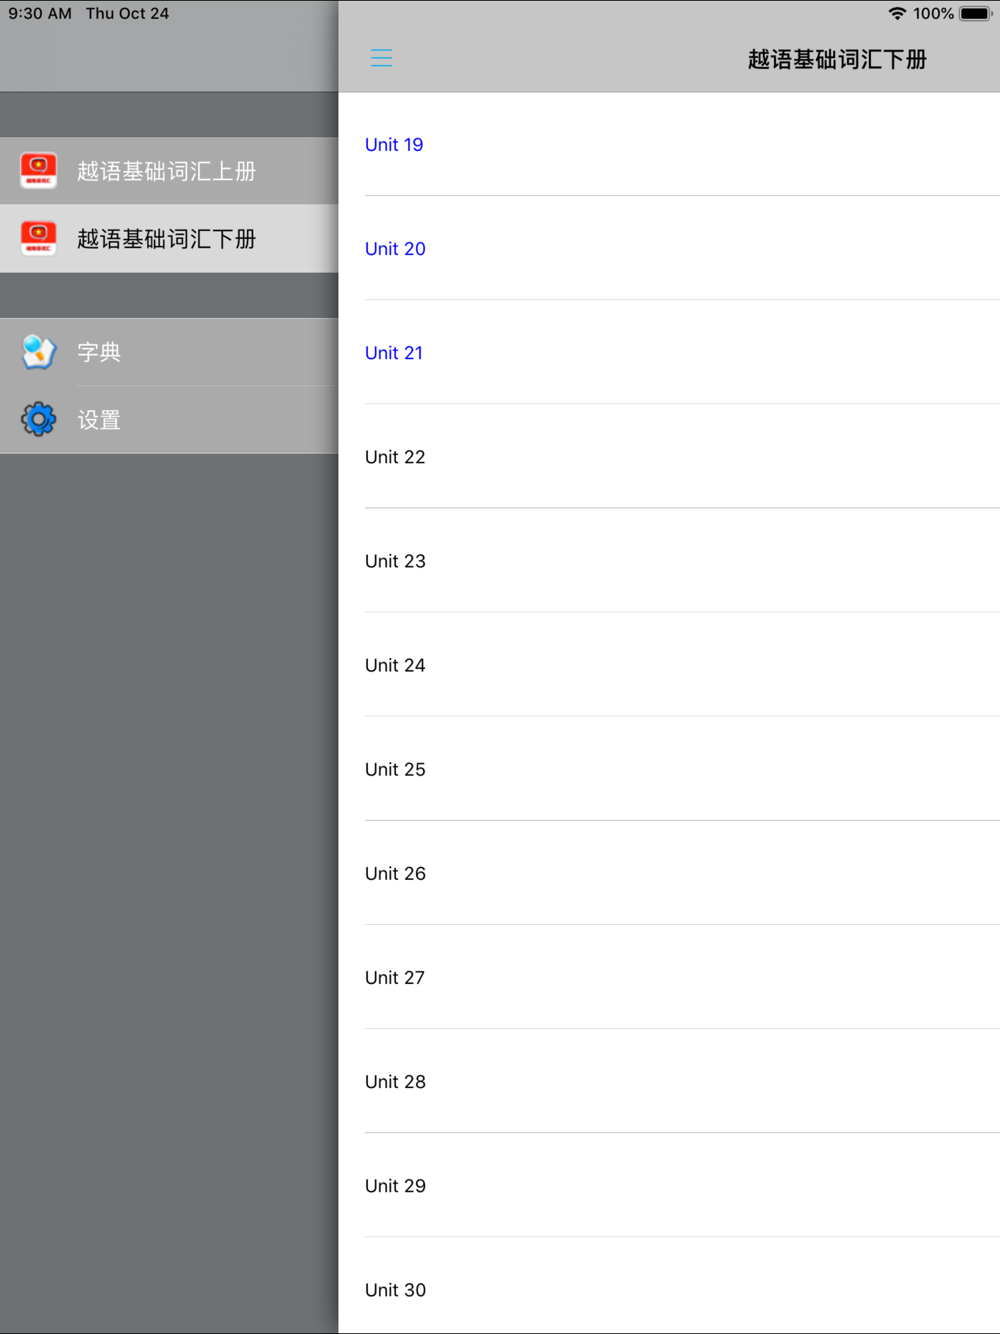Click the 9:30 AM clock
The image size is (1000, 1334).
point(40,14)
